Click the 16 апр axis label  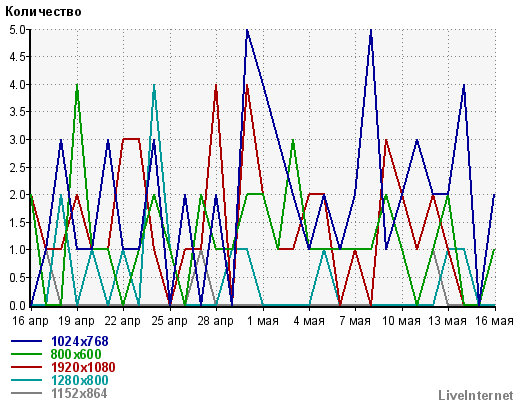(30, 321)
